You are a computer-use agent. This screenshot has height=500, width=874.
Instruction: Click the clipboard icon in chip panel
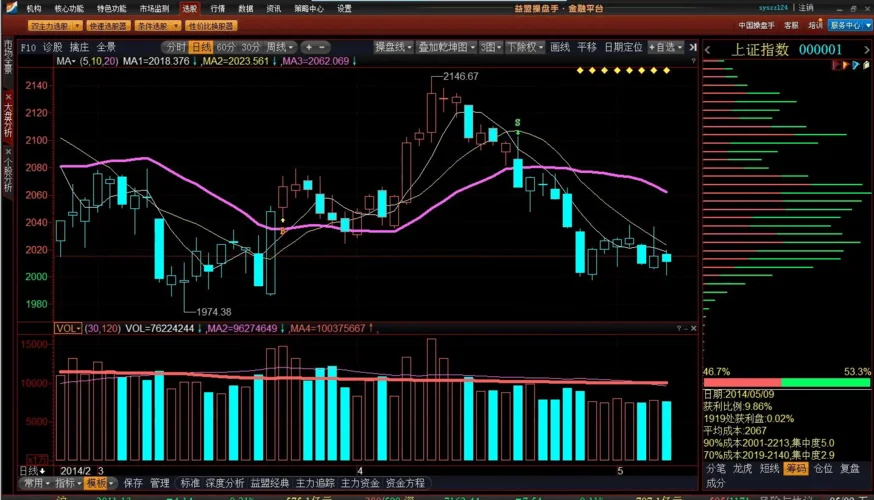tap(866, 65)
